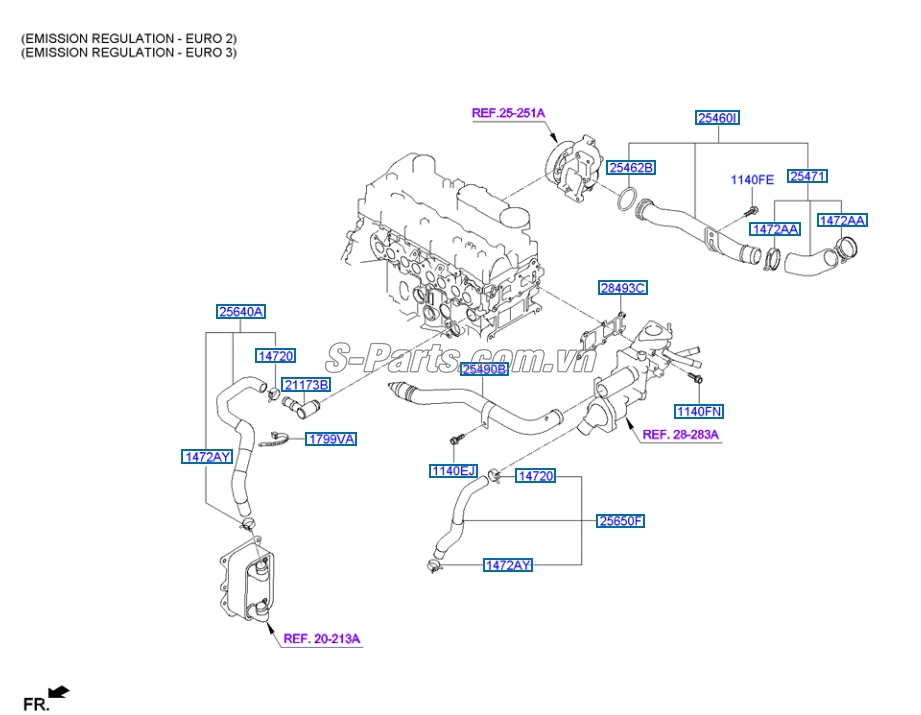Click the 1472AY label below 25650F hose
This screenshot has width=921, height=715.
point(508,567)
